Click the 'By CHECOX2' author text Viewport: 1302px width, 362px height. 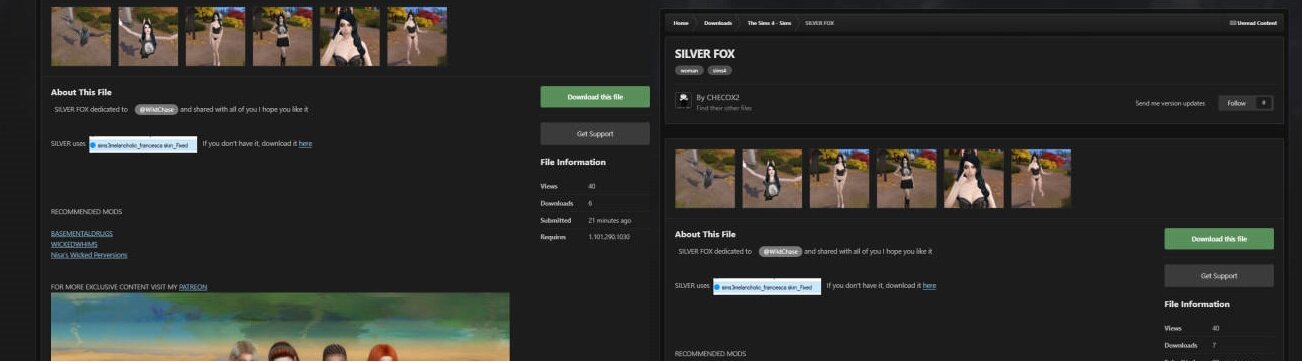[718, 97]
